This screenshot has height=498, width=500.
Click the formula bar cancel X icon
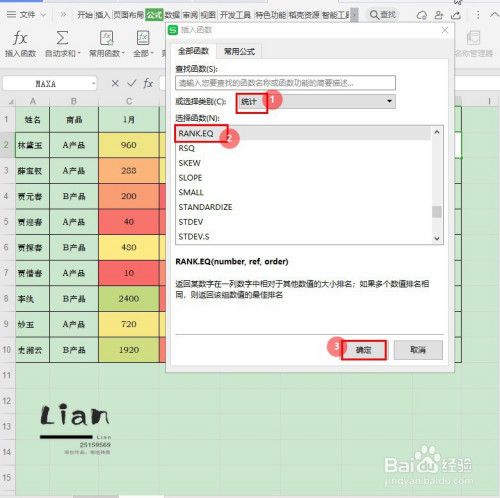(x=115, y=83)
